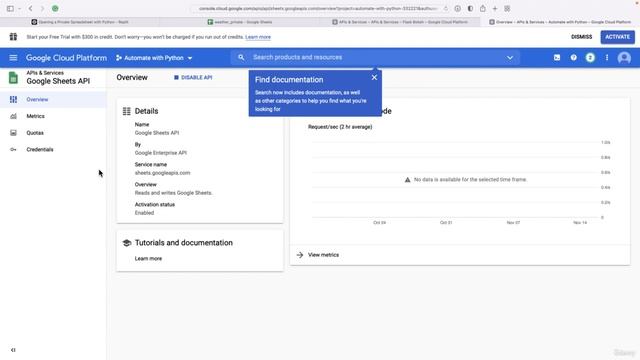The height and width of the screenshot is (360, 640).
Task: Click the Tutorials graduation cap icon
Action: pos(127,243)
